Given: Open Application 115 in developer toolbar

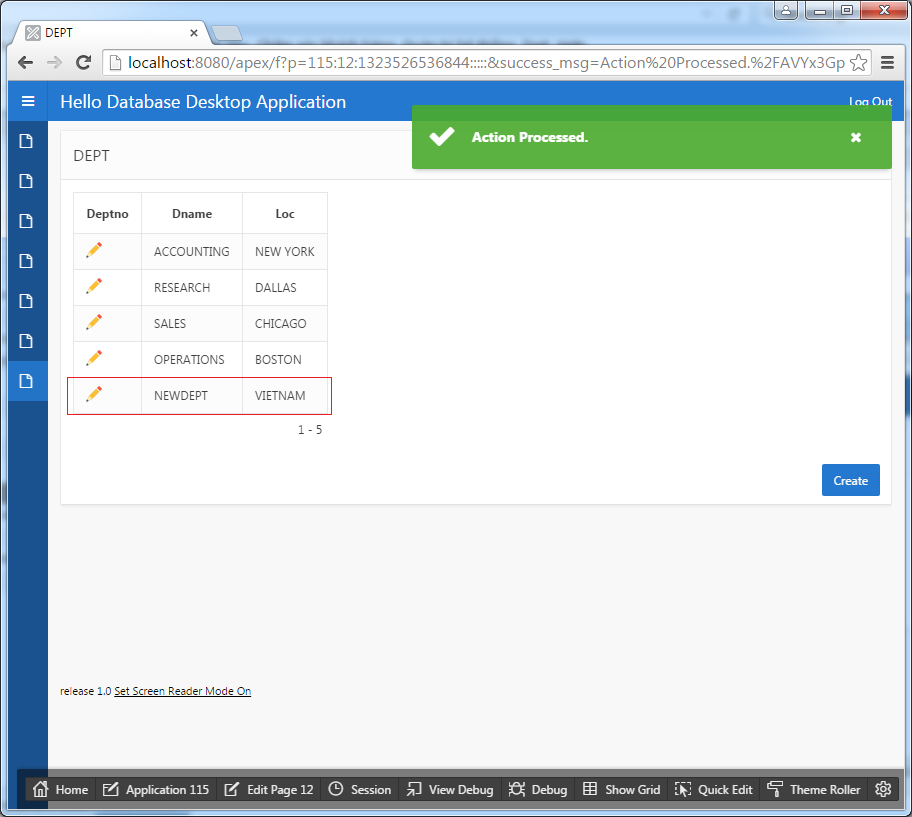Looking at the screenshot, I should 156,789.
